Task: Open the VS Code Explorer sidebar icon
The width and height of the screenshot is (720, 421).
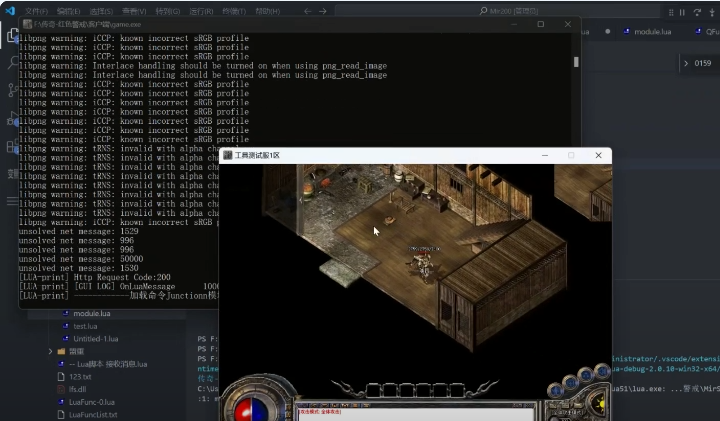Action: point(13,35)
